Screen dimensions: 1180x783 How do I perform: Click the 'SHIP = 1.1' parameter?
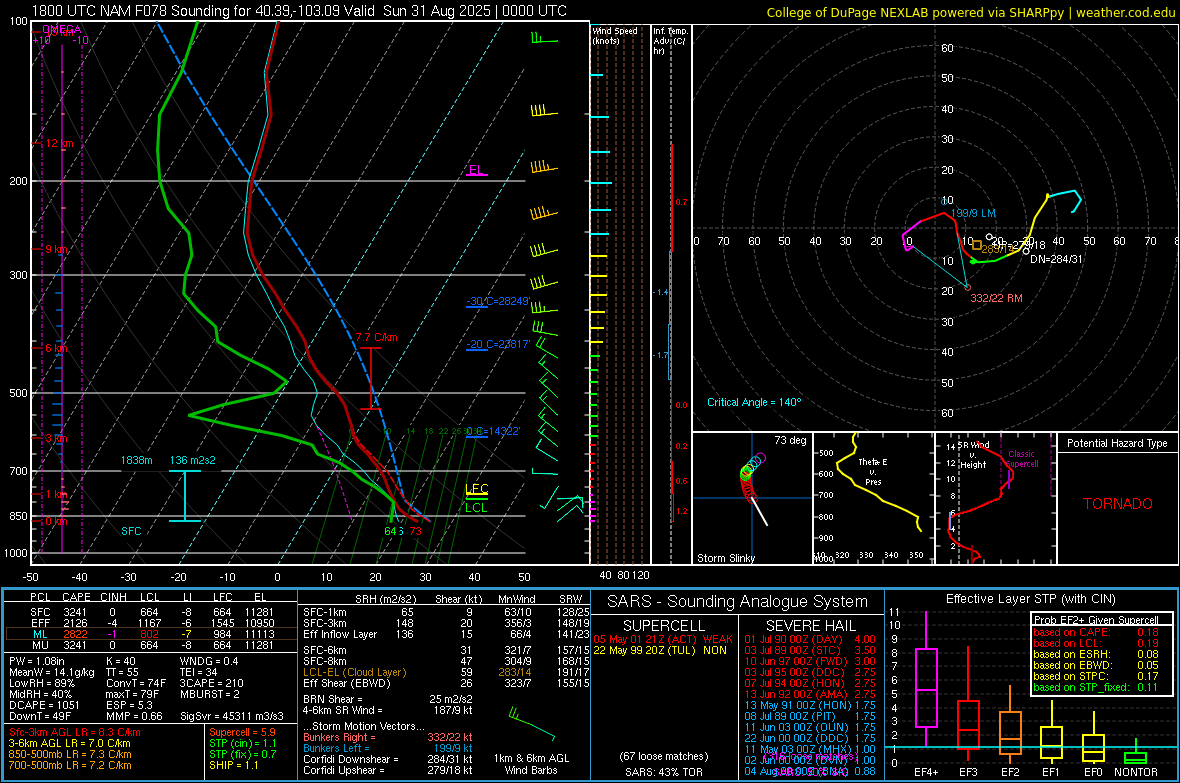[233, 765]
